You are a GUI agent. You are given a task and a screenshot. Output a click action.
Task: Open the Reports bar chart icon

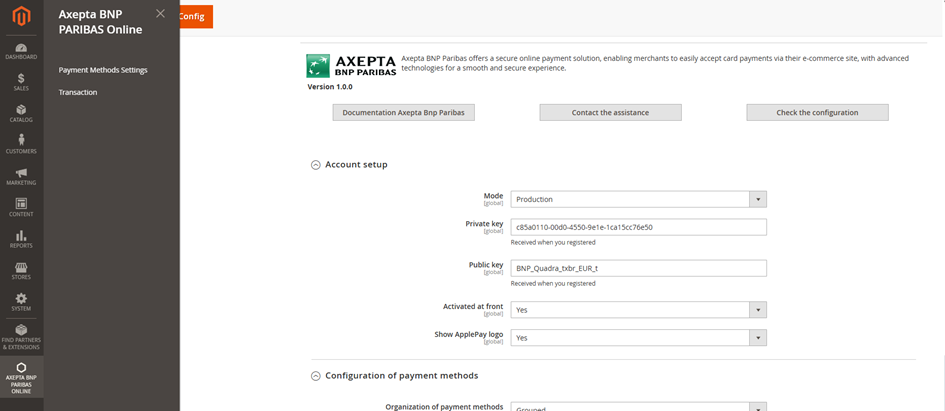pyautogui.click(x=21, y=239)
